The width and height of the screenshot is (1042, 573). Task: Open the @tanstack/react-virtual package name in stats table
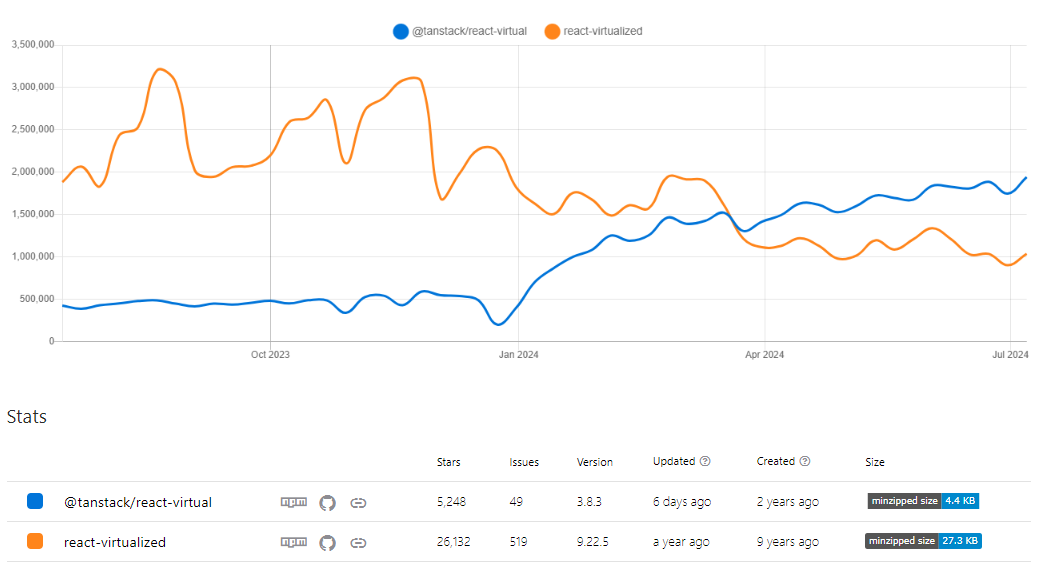pyautogui.click(x=138, y=503)
